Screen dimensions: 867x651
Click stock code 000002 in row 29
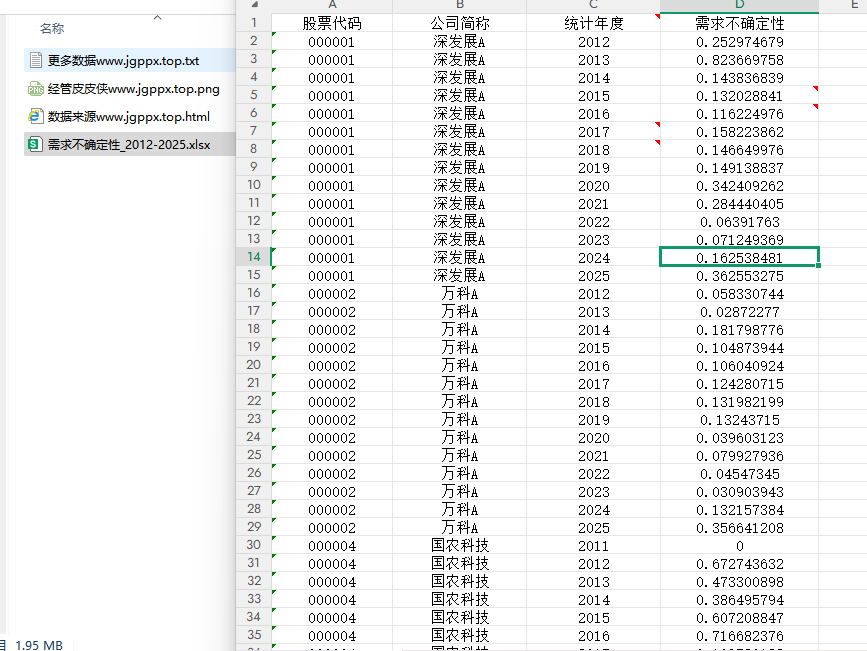click(332, 528)
